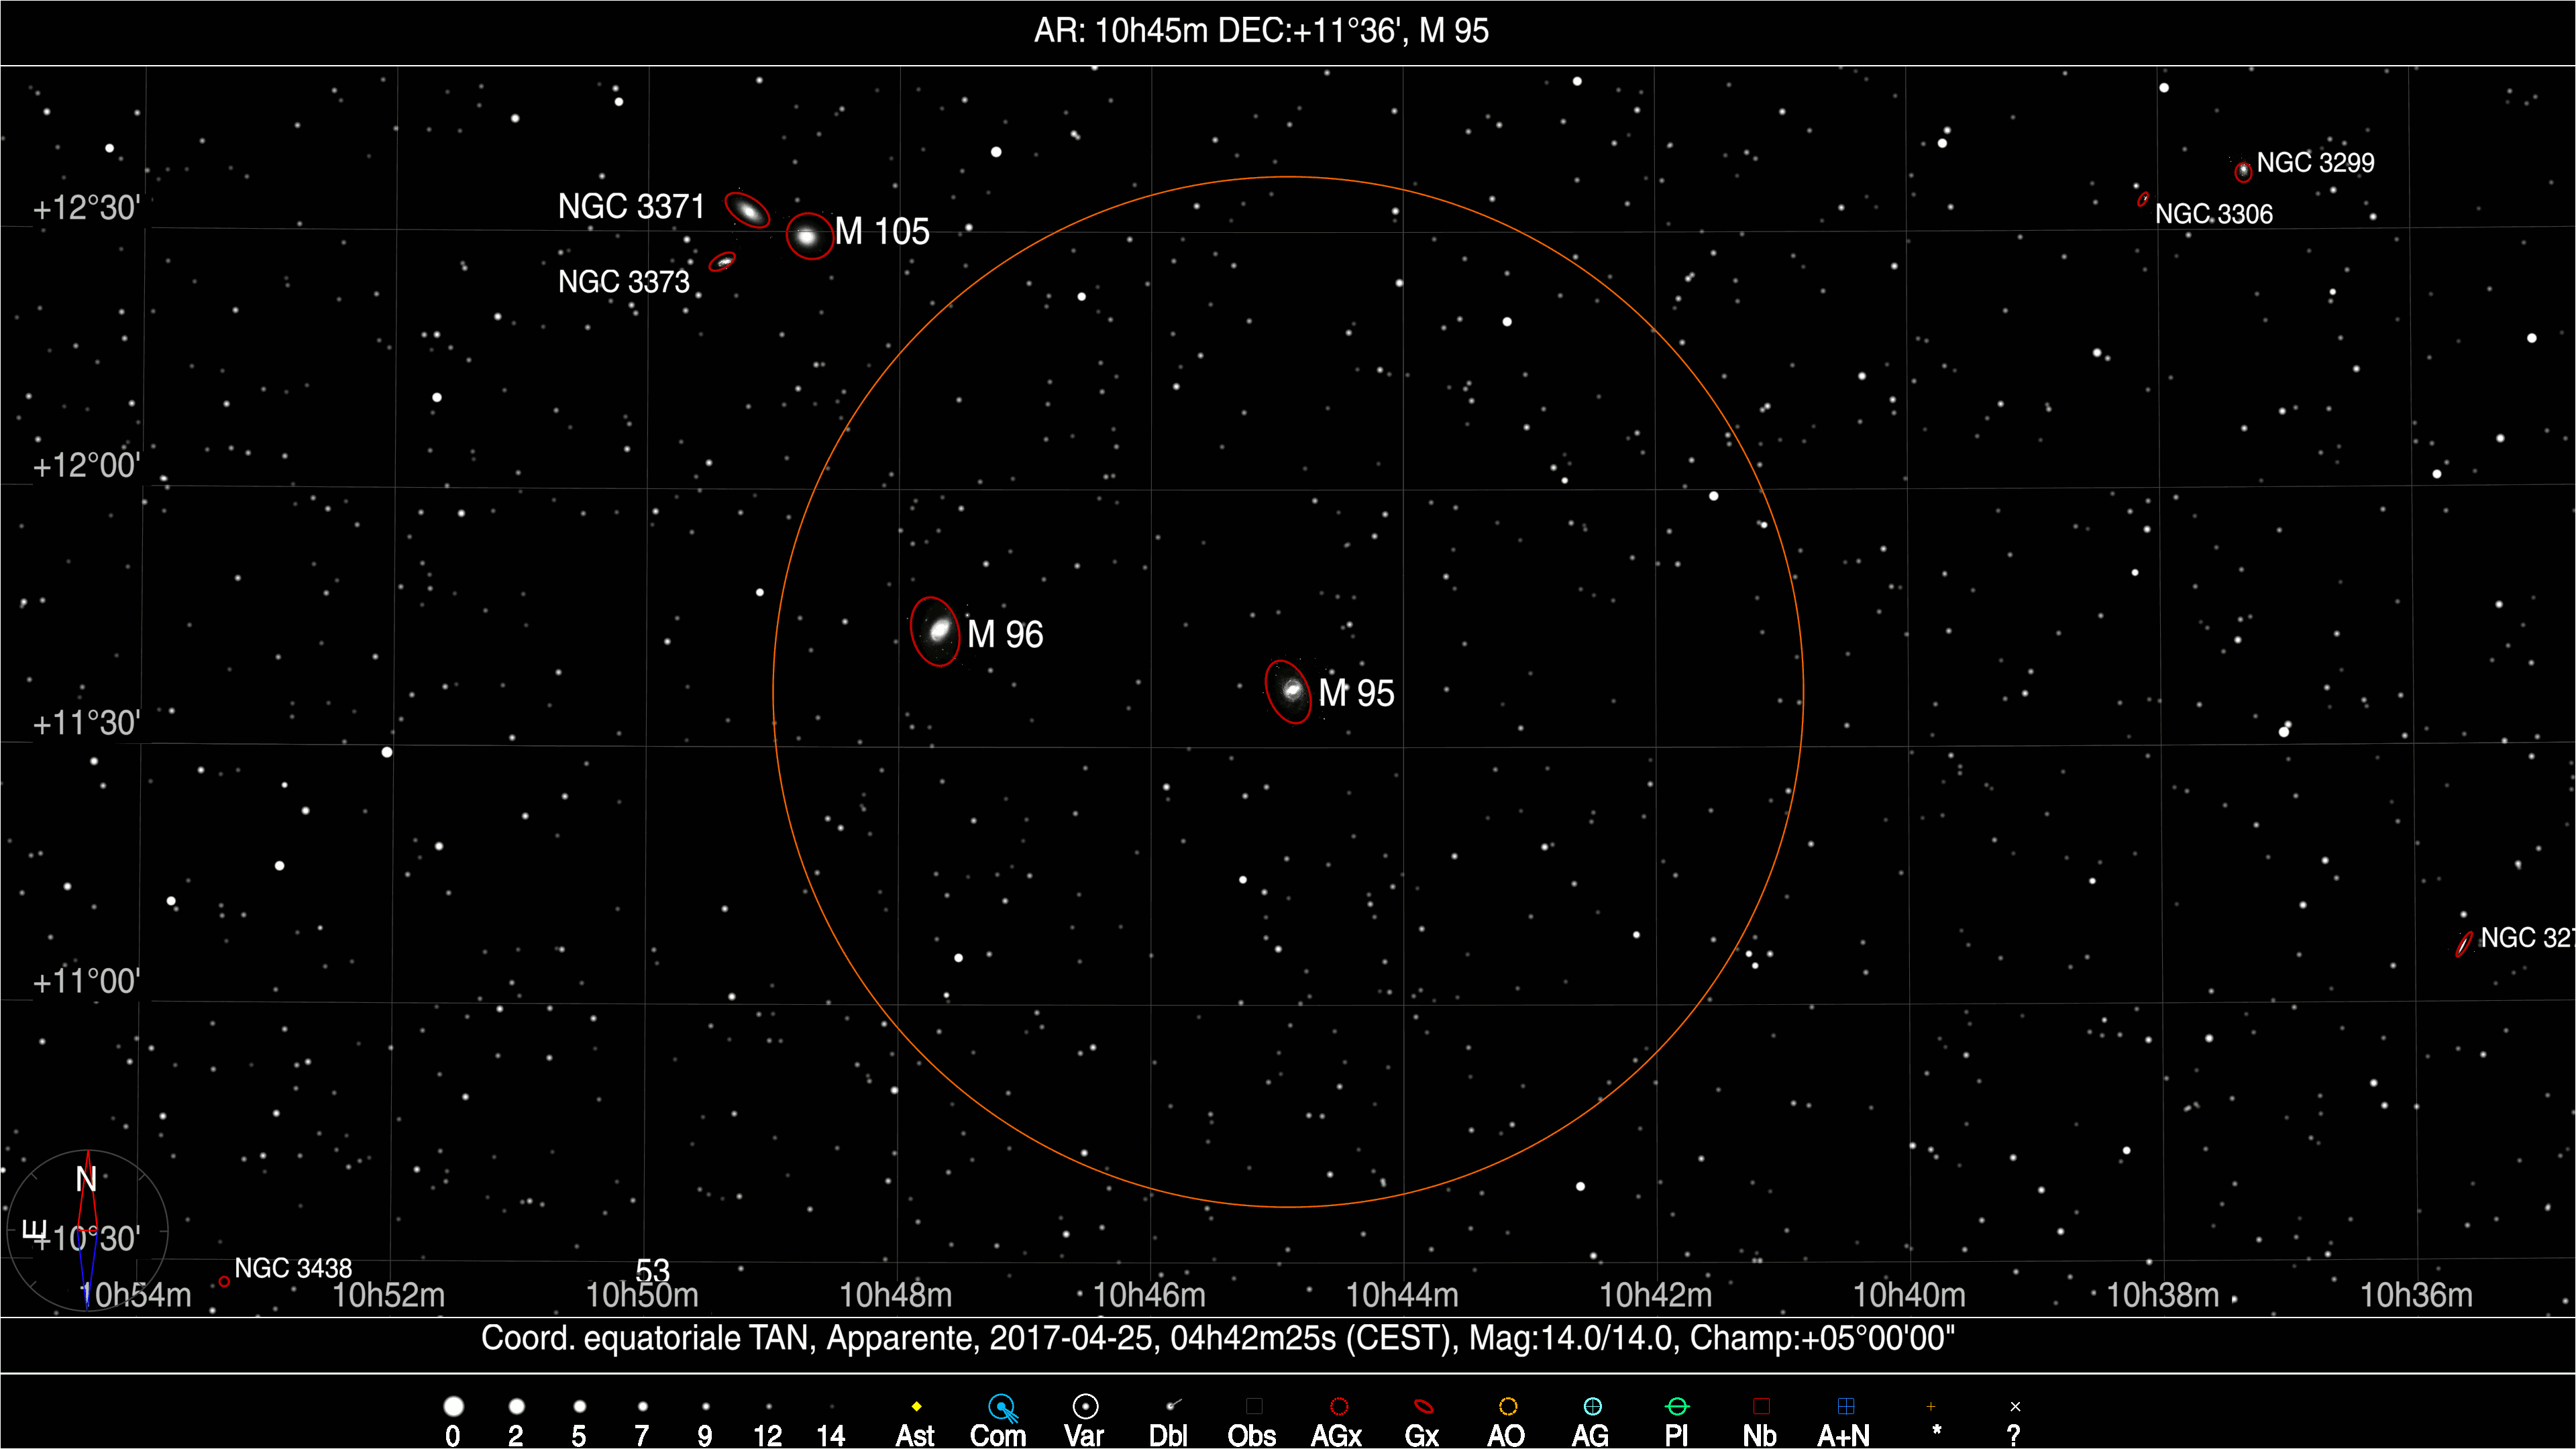Click the Open cluster (AO) orange icon
The width and height of the screenshot is (2576, 1449).
tap(1508, 1407)
